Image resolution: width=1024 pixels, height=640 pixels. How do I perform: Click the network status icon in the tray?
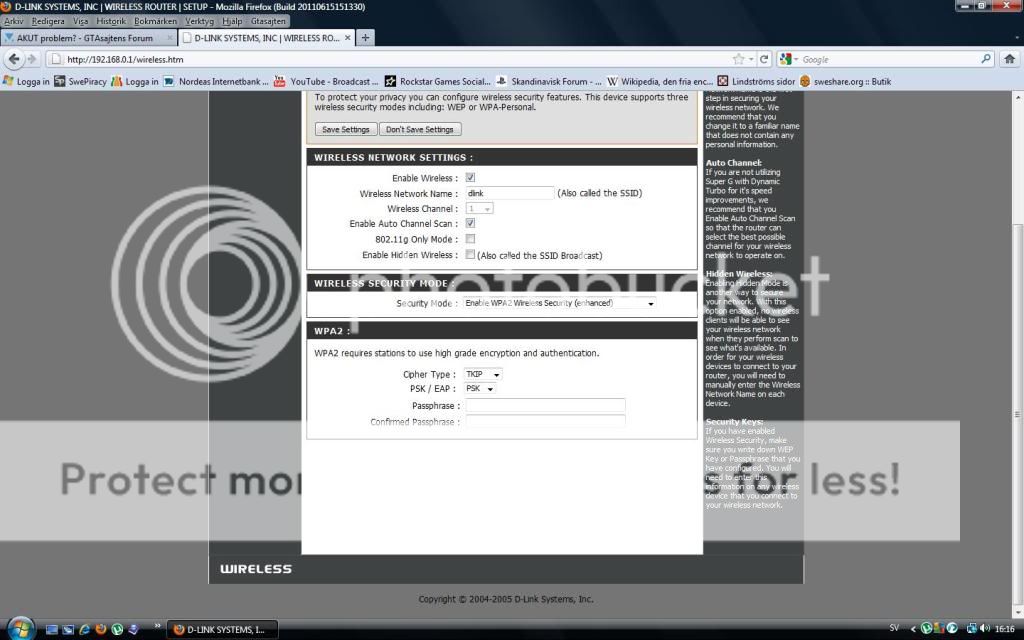(971, 630)
